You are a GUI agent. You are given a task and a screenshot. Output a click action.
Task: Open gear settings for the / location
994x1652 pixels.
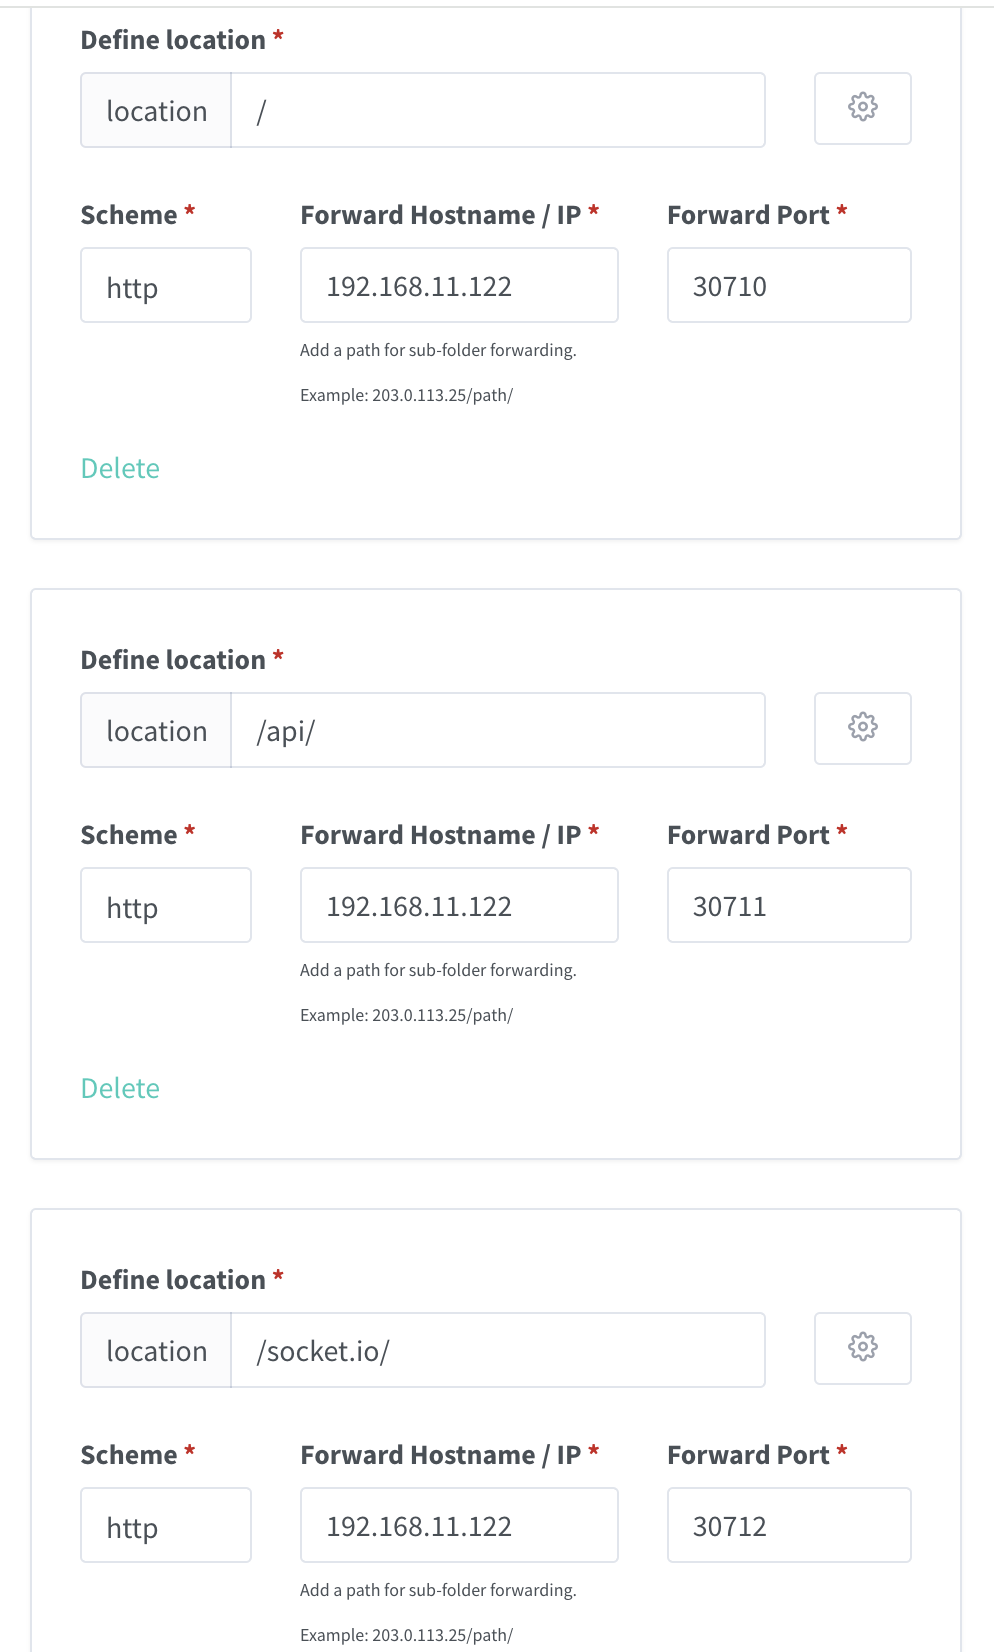pos(862,108)
